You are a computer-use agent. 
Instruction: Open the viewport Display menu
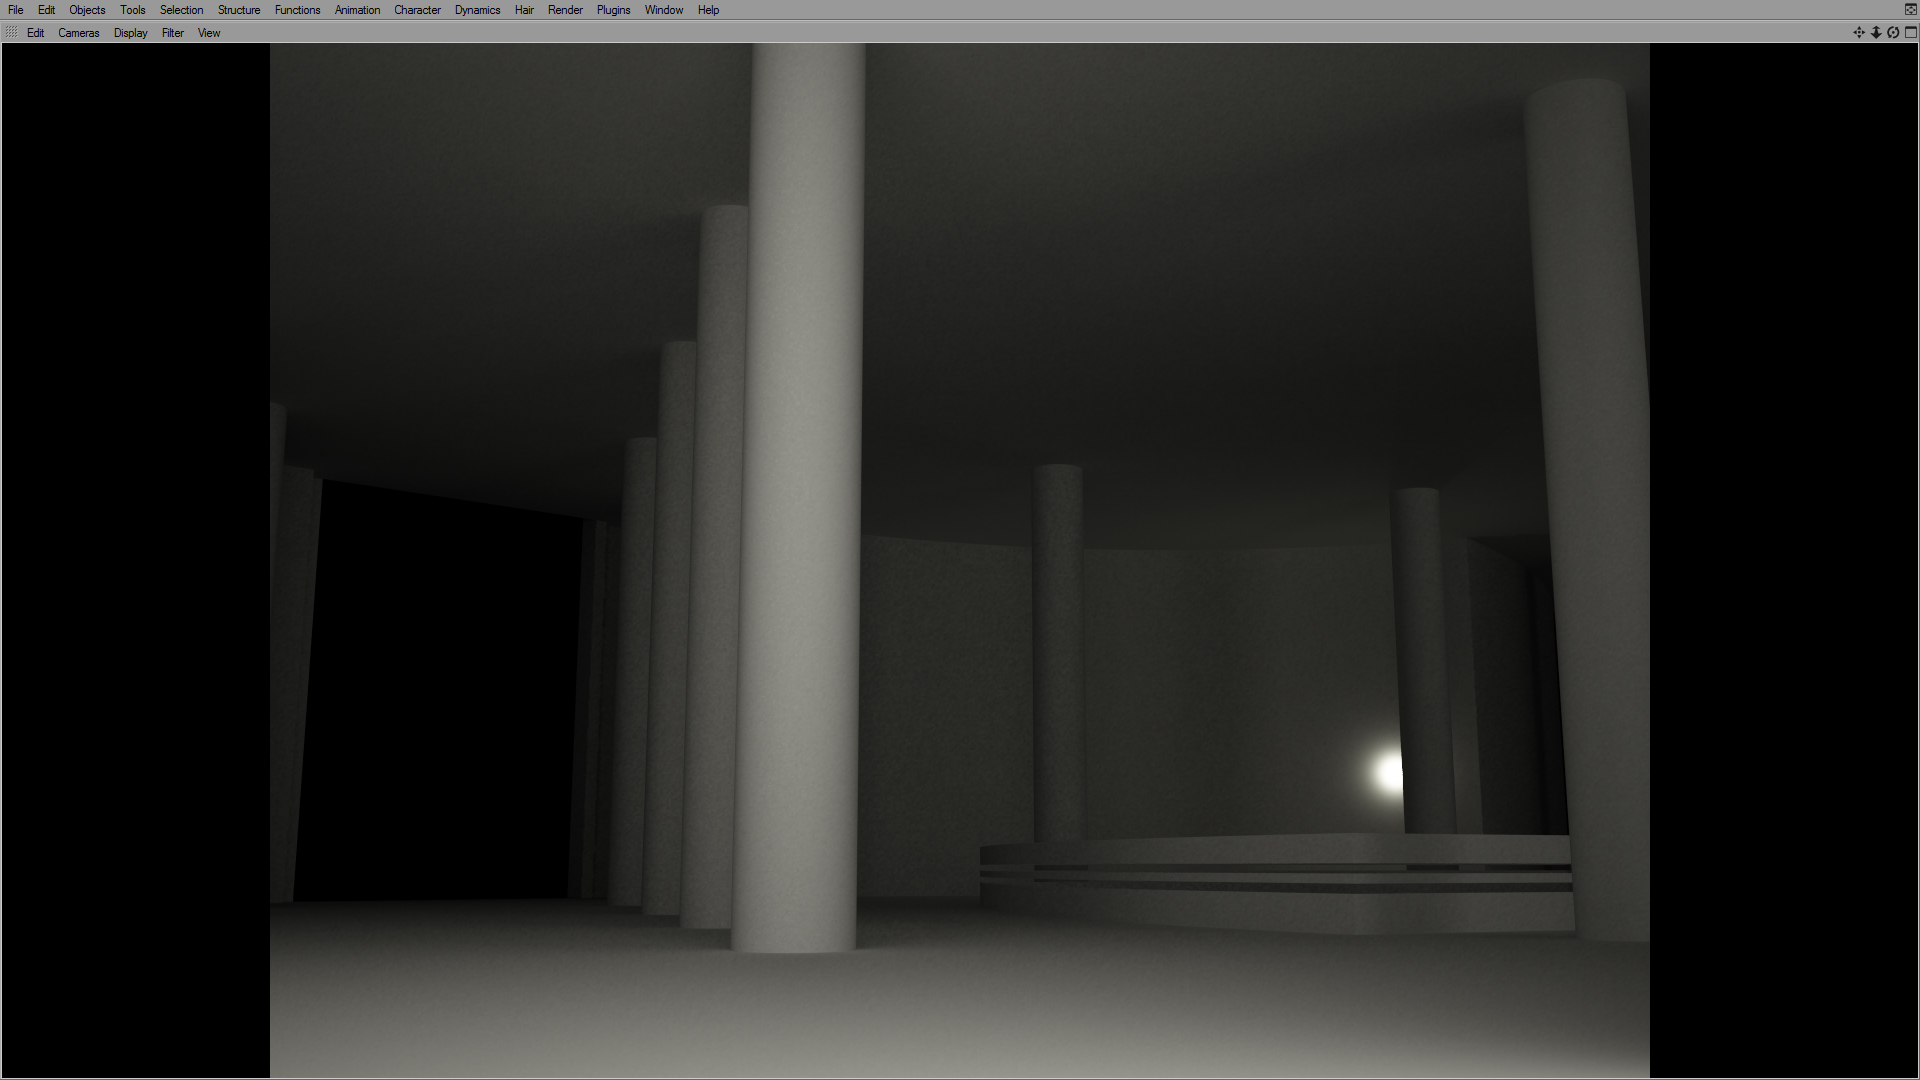pos(131,33)
